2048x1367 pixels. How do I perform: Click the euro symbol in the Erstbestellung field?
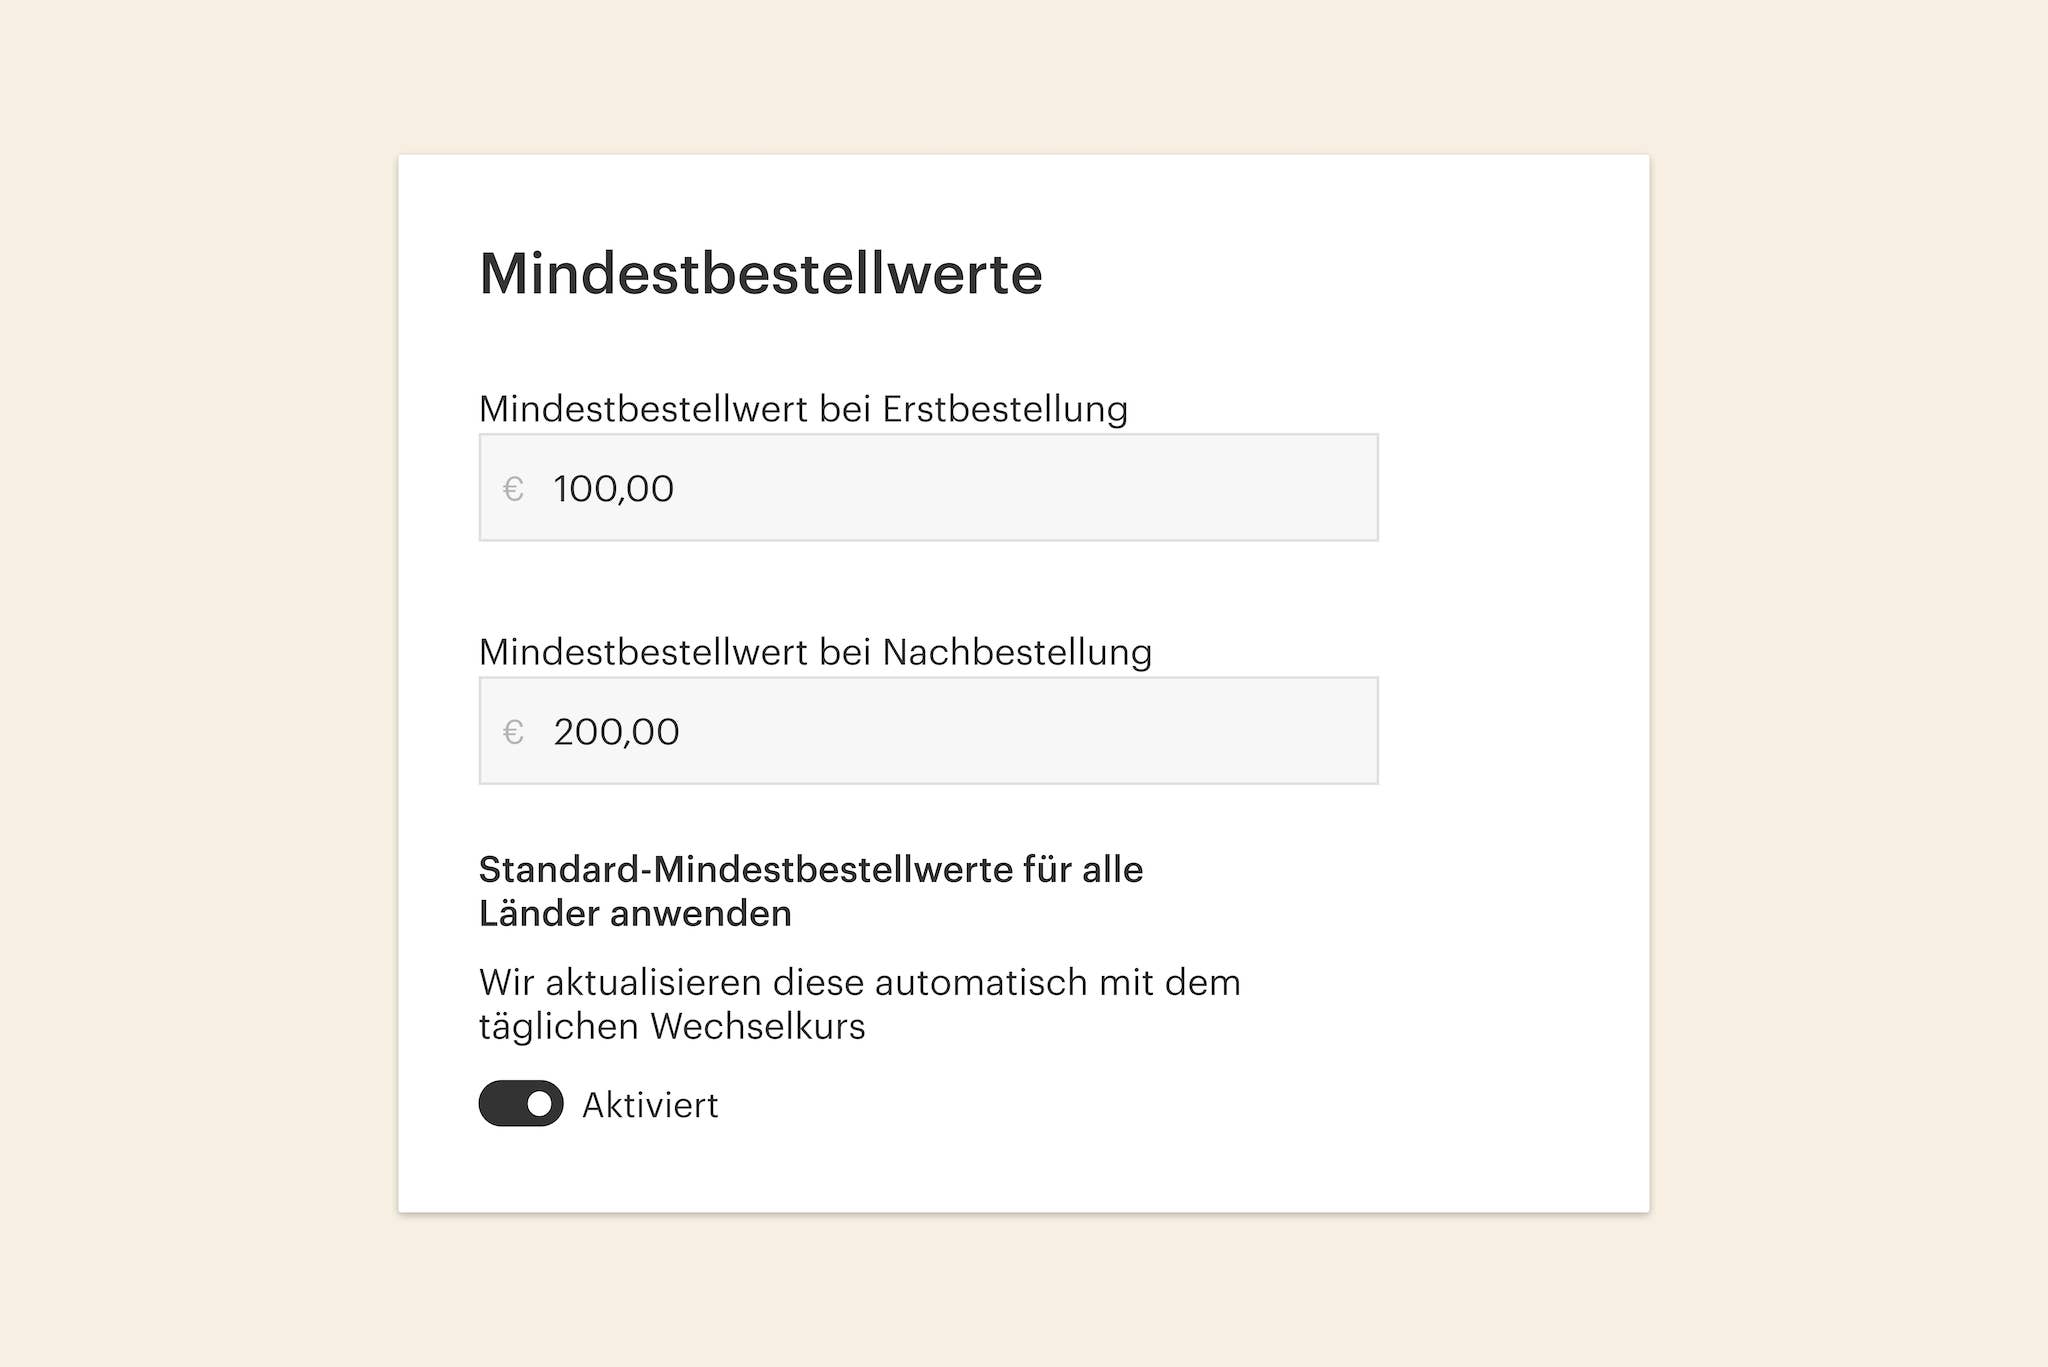(513, 489)
